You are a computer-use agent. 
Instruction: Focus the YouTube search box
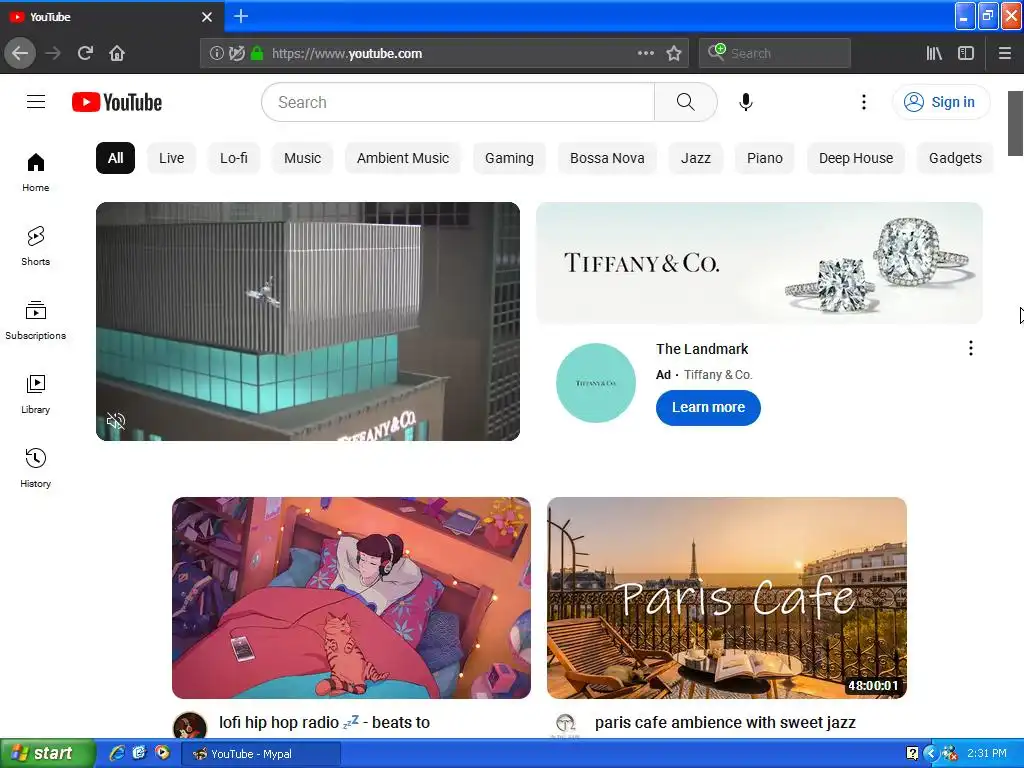tap(458, 102)
